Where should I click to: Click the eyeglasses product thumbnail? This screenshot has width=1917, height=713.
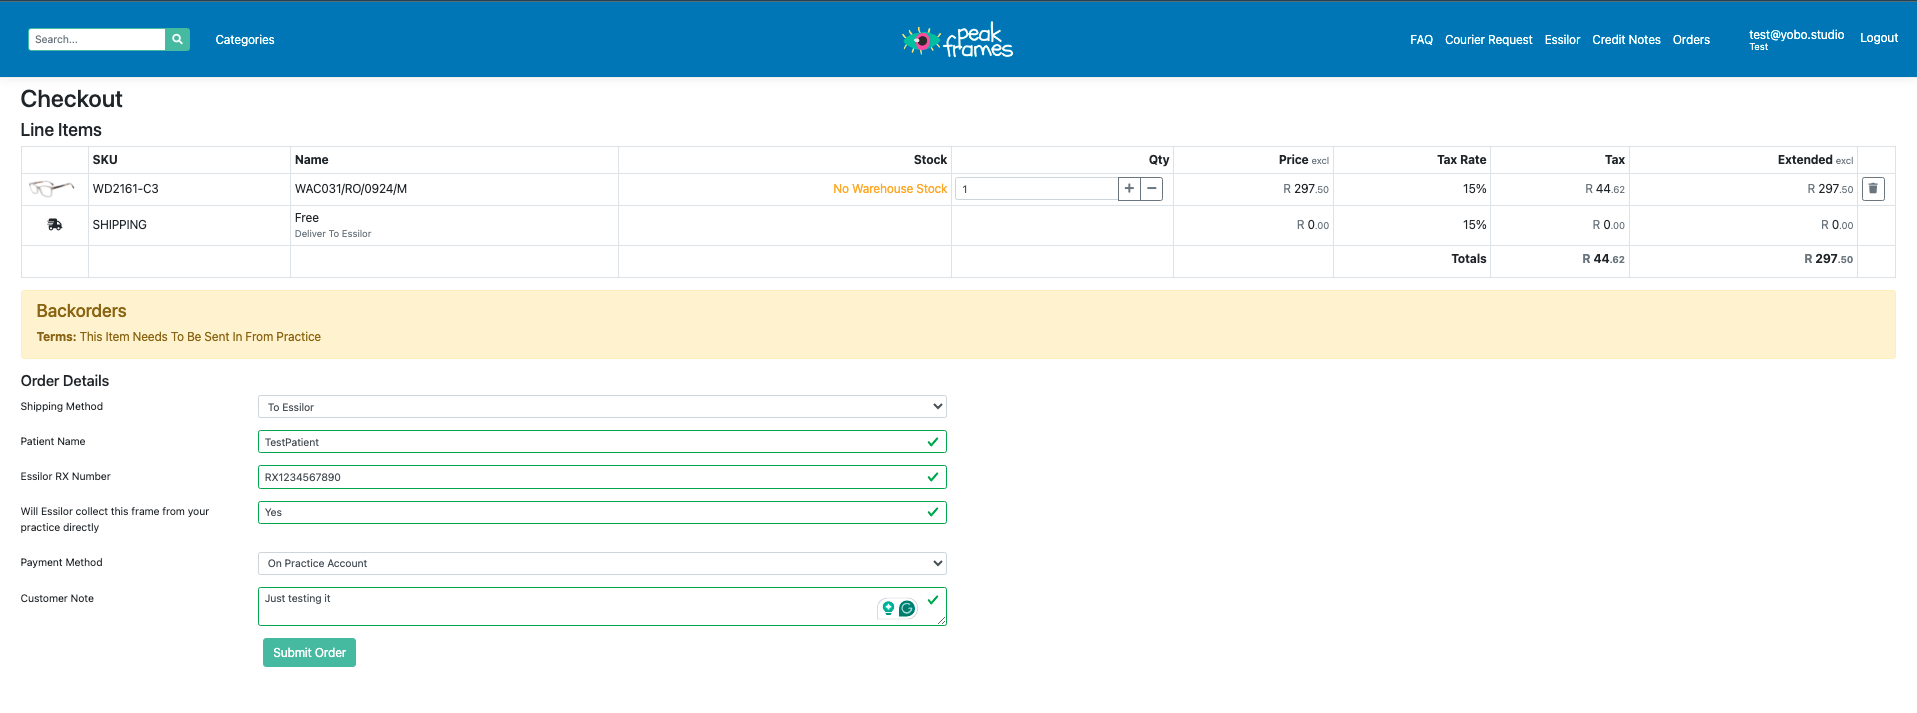[x=52, y=188]
